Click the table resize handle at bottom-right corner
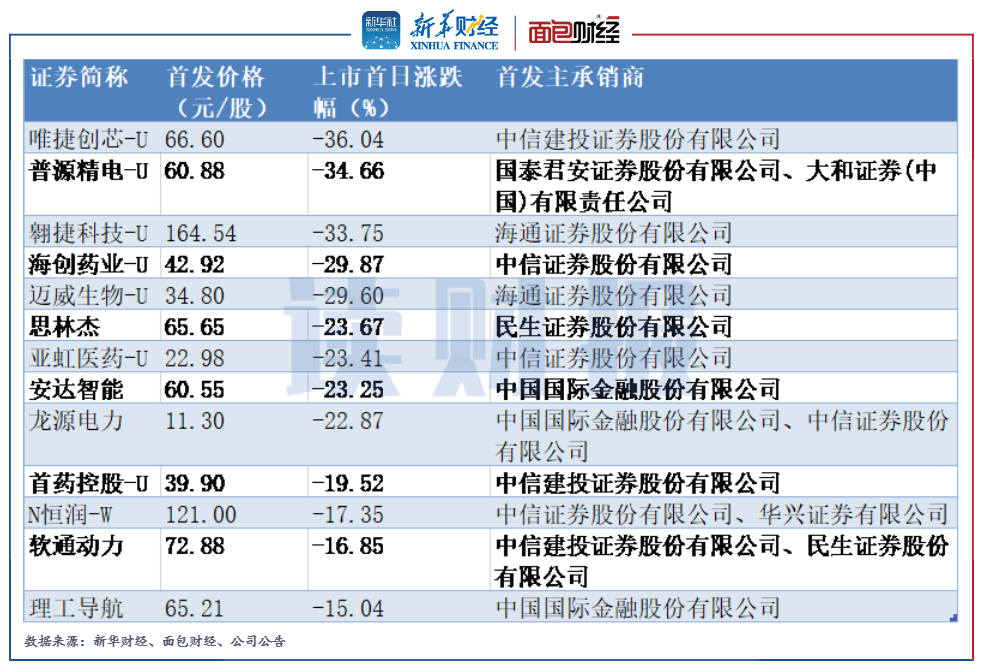 (952, 616)
